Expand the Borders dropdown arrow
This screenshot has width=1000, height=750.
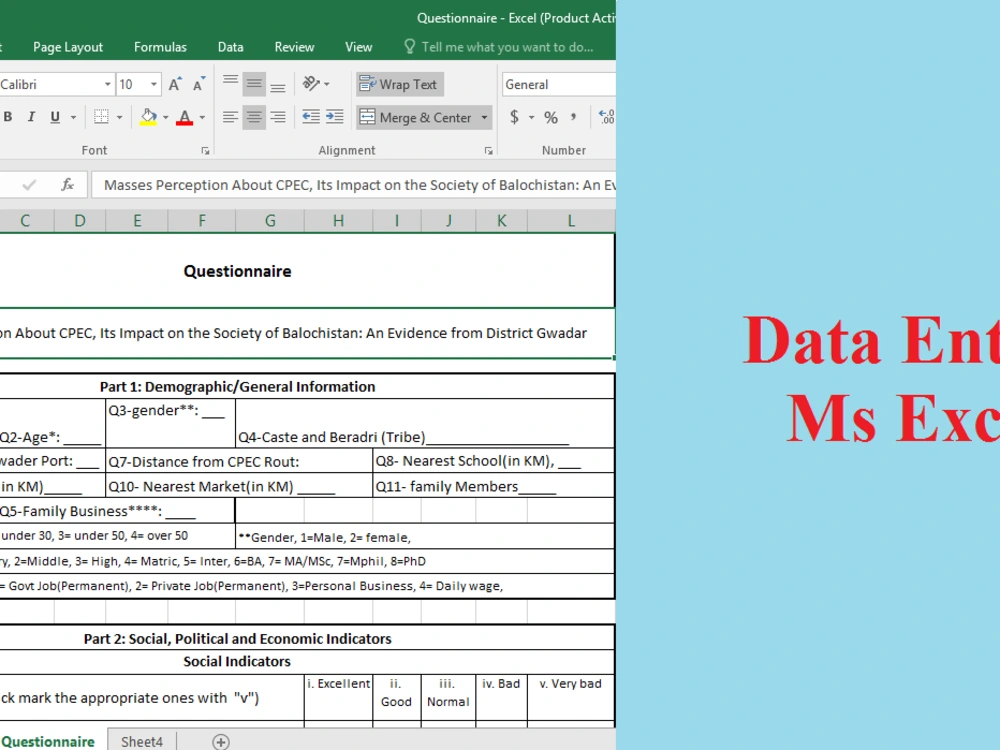click(119, 117)
